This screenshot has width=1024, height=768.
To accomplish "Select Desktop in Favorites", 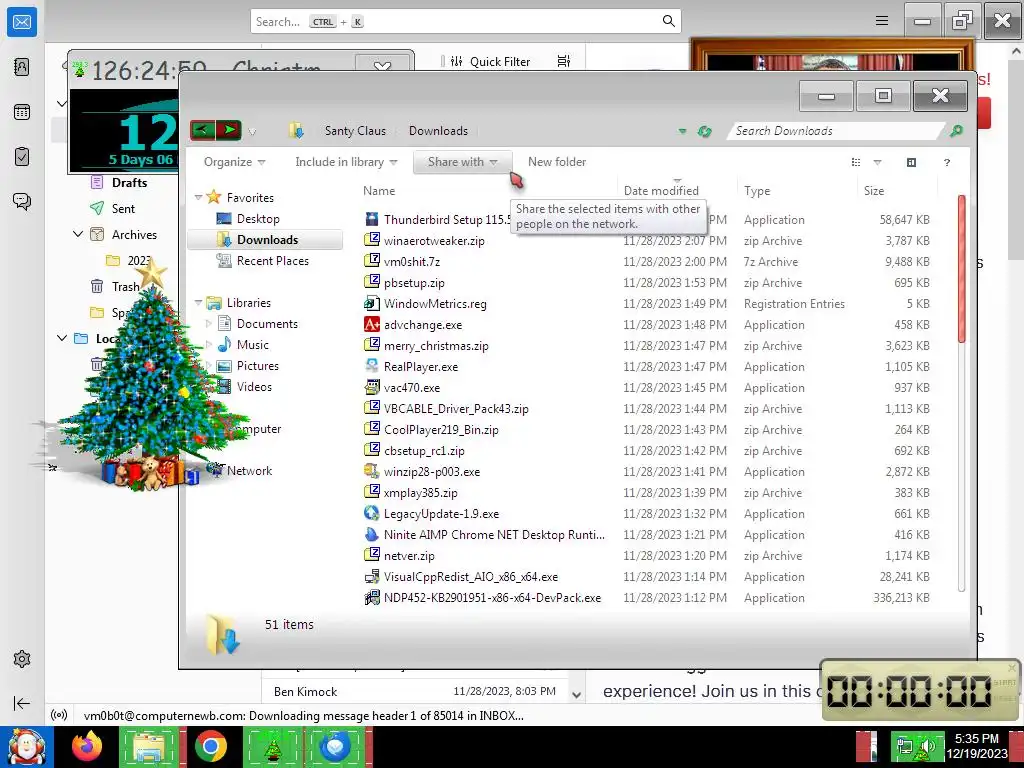I will (x=258, y=219).
